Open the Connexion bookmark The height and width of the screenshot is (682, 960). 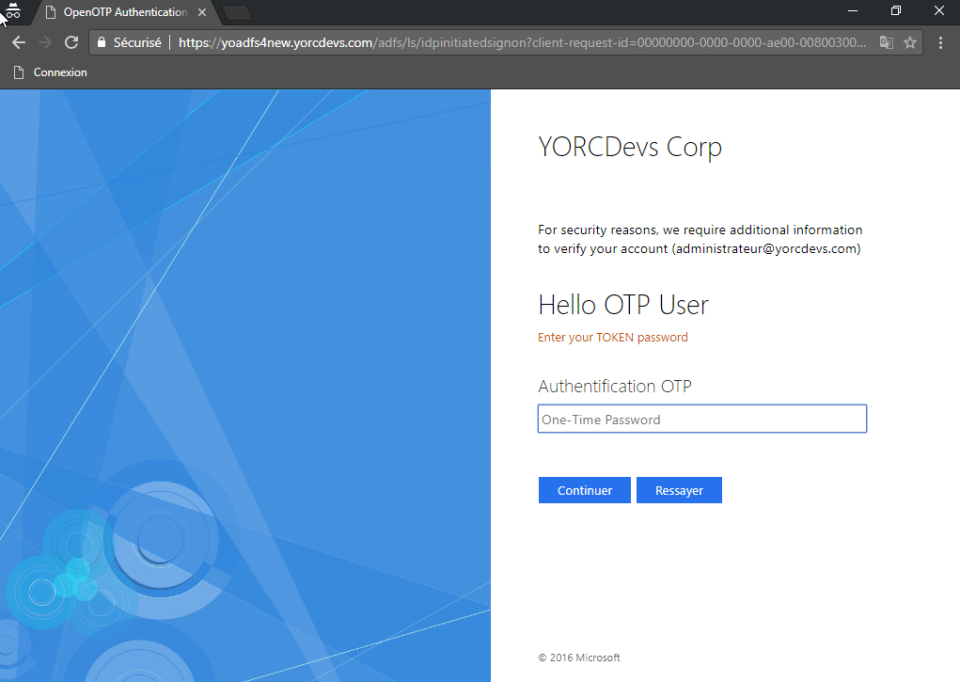click(51, 72)
